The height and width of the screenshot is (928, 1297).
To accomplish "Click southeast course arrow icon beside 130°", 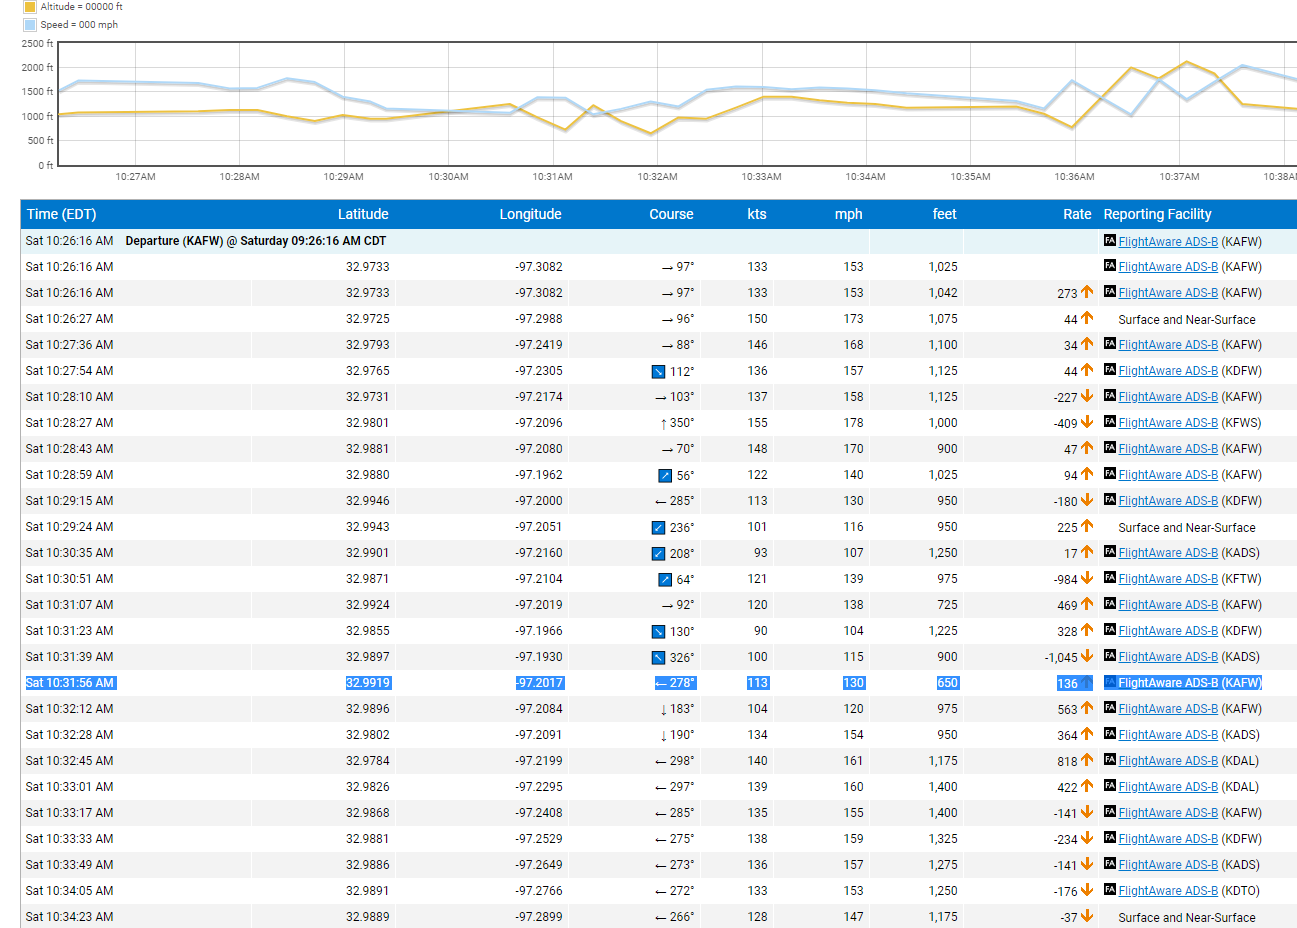I will 658,632.
